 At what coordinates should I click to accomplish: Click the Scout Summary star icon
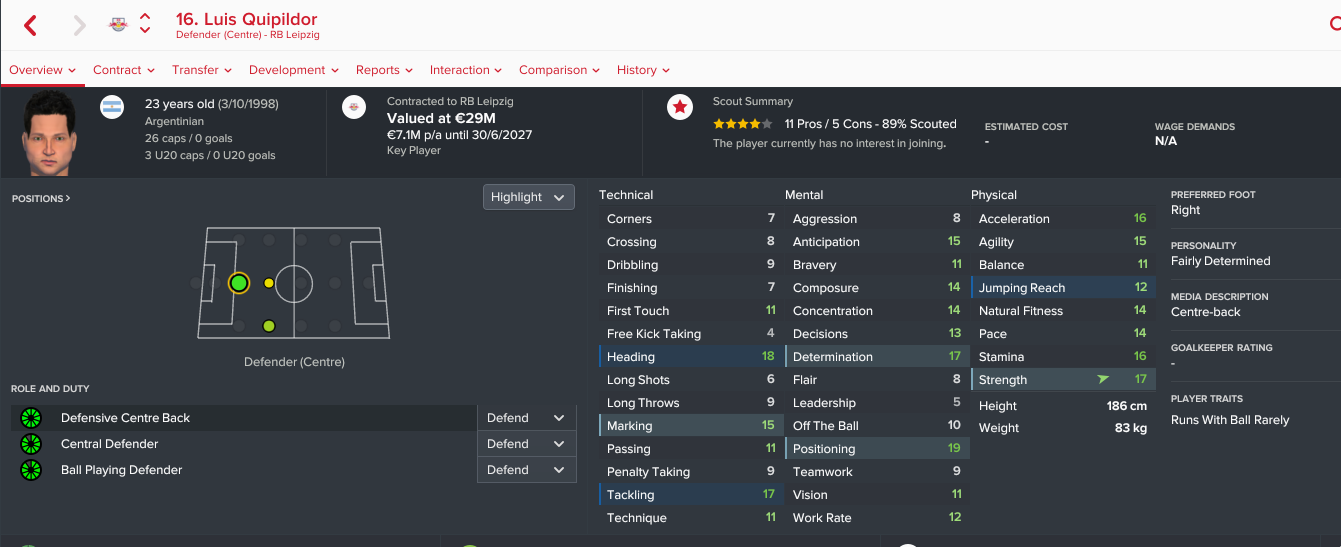point(680,107)
